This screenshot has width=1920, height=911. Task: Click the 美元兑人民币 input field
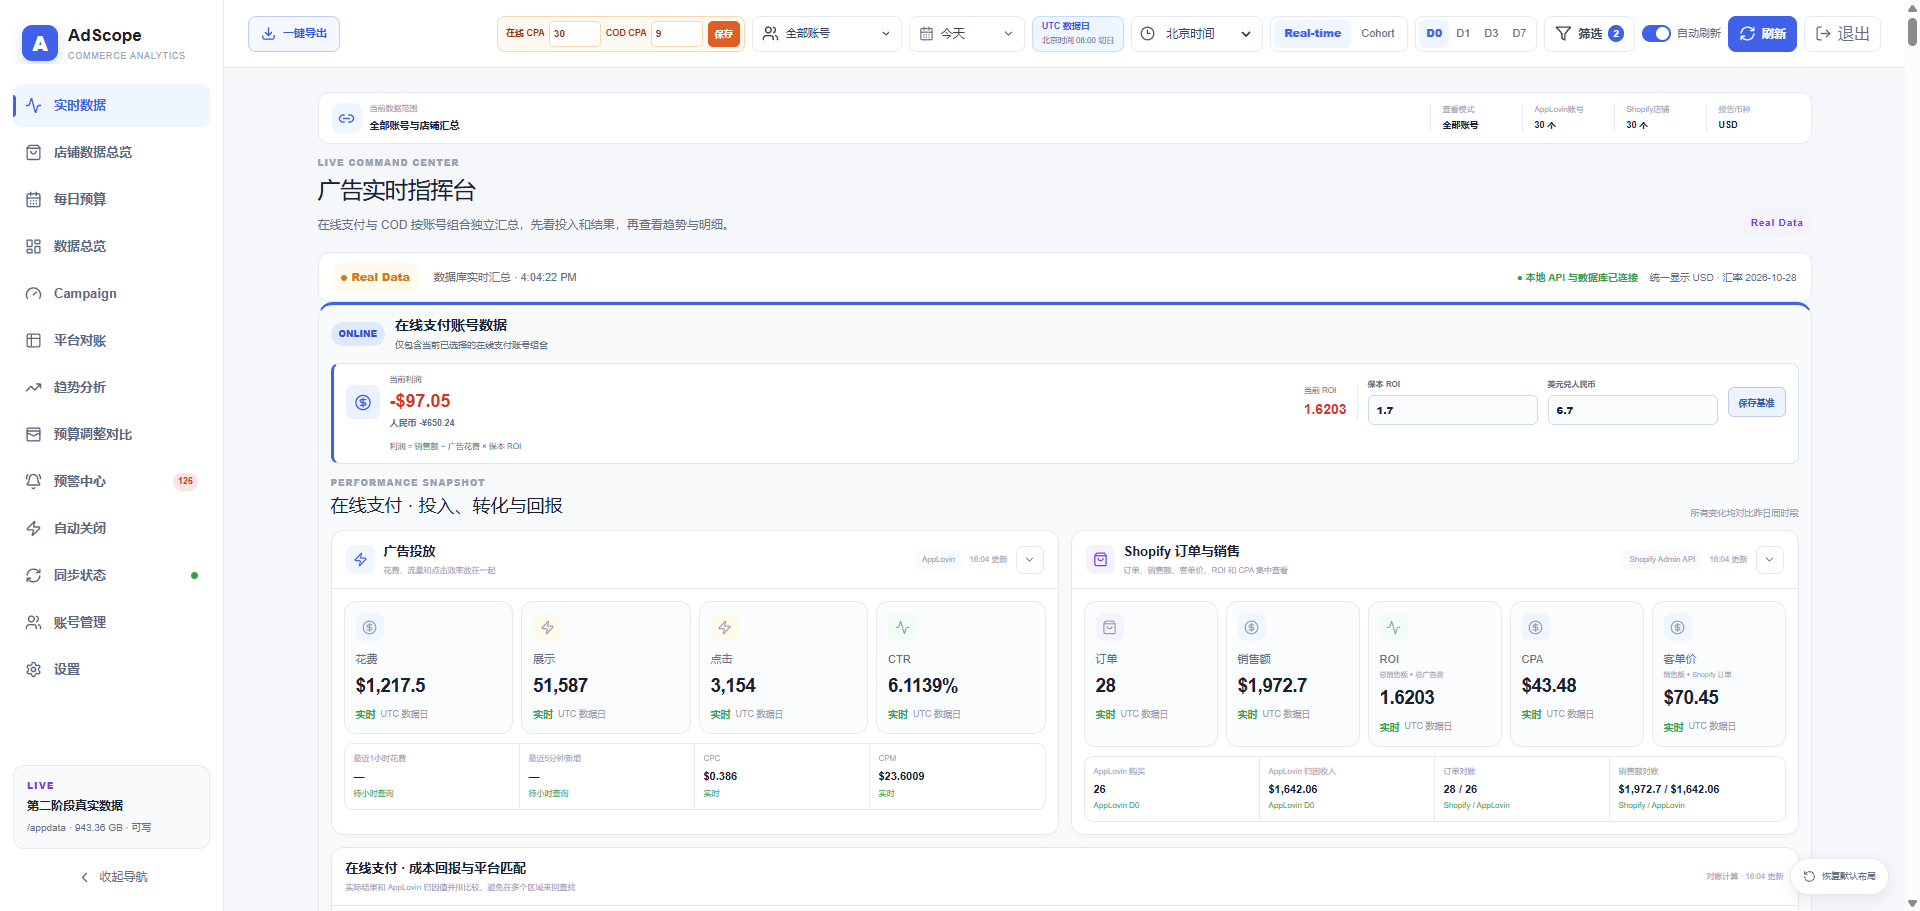tap(1632, 410)
